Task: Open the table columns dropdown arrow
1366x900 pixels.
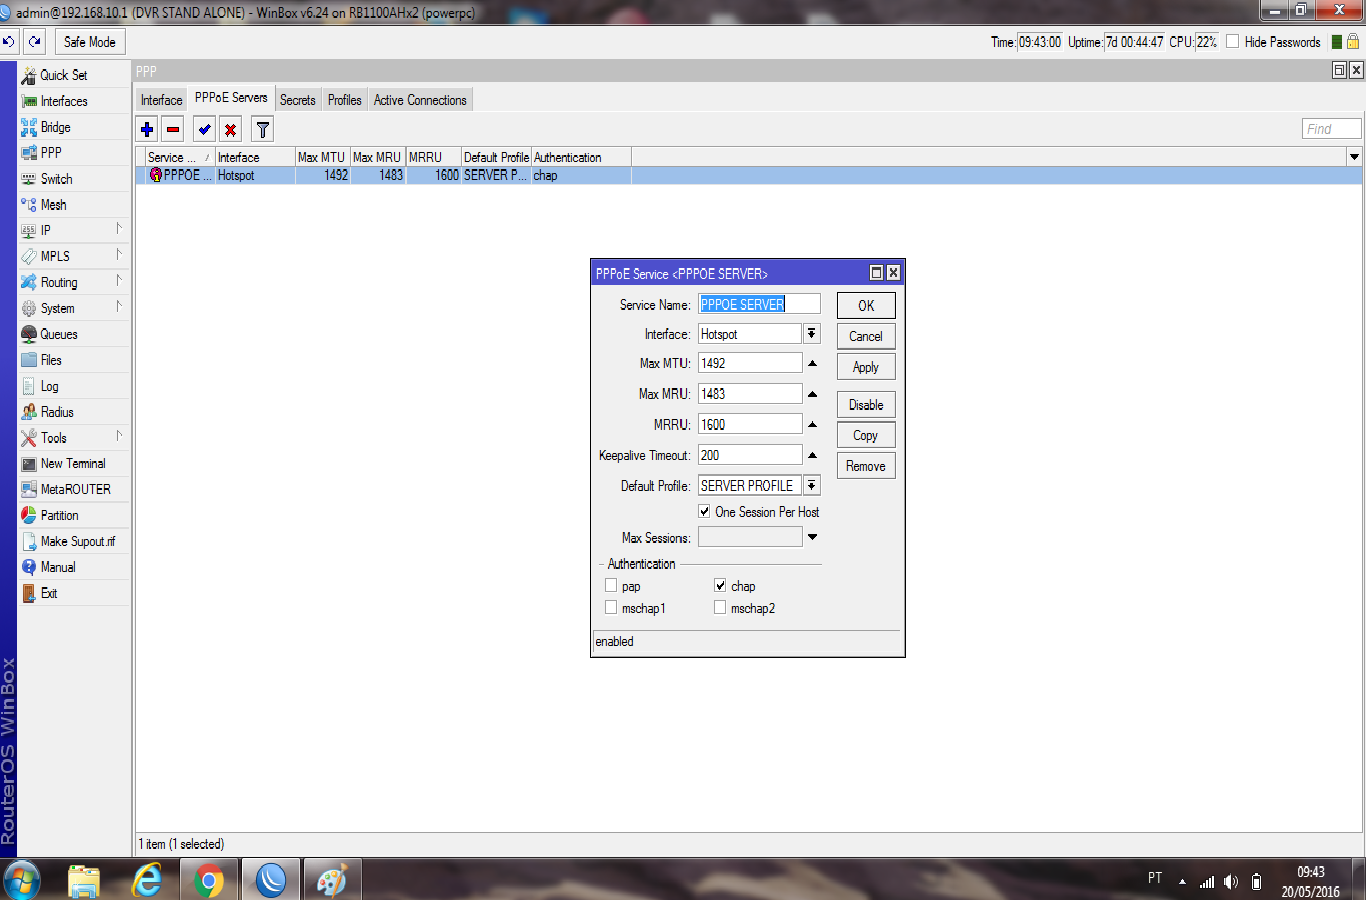Action: [1354, 157]
